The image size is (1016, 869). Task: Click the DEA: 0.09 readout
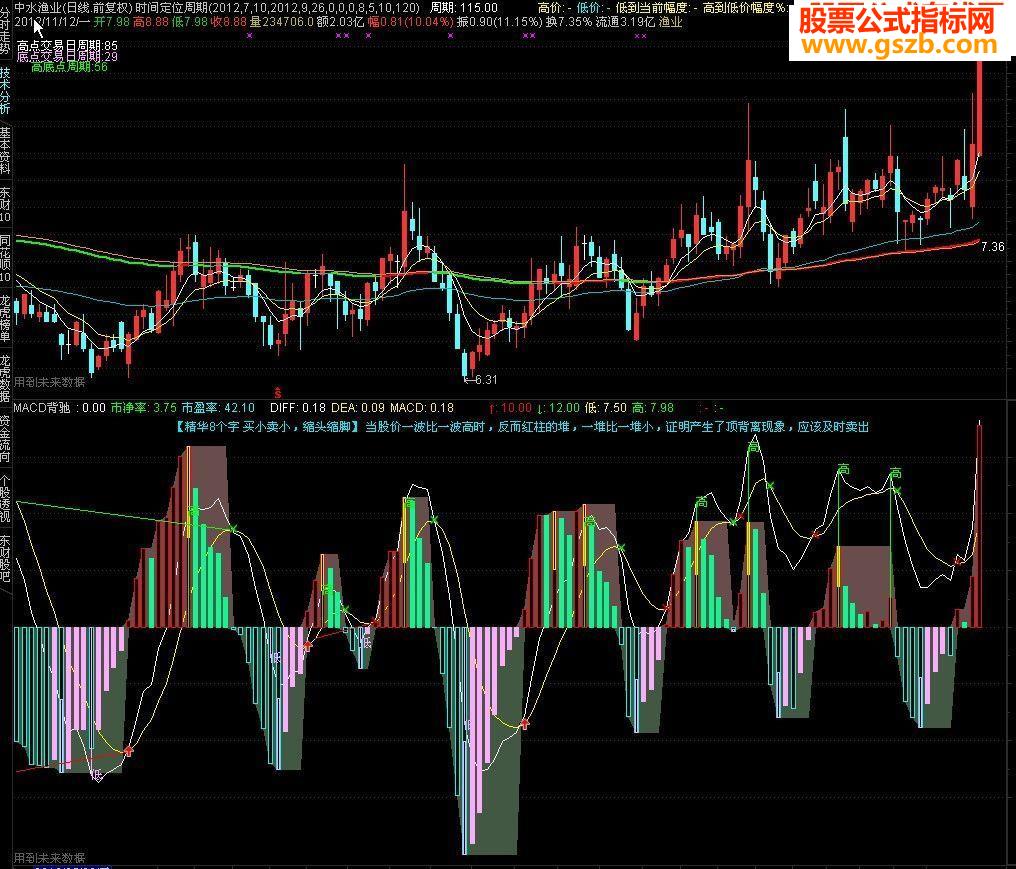click(x=358, y=408)
